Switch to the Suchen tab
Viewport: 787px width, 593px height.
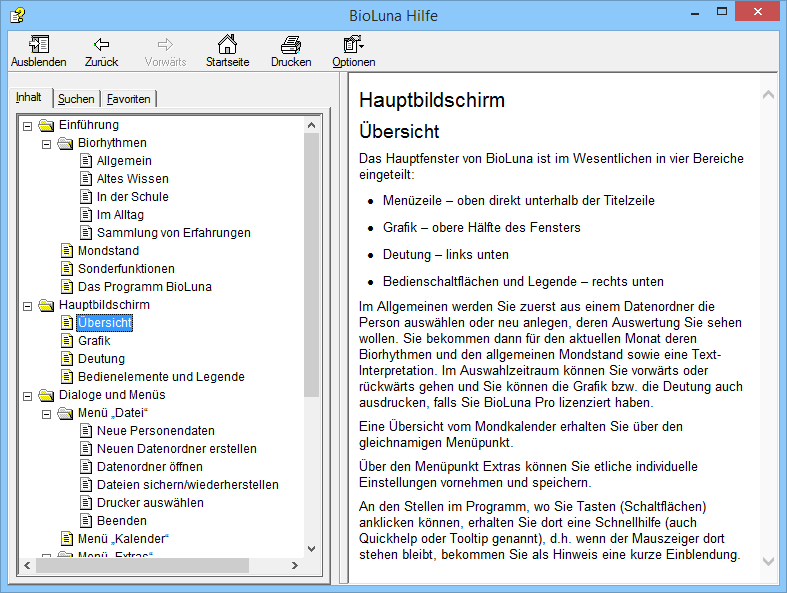[x=75, y=99]
